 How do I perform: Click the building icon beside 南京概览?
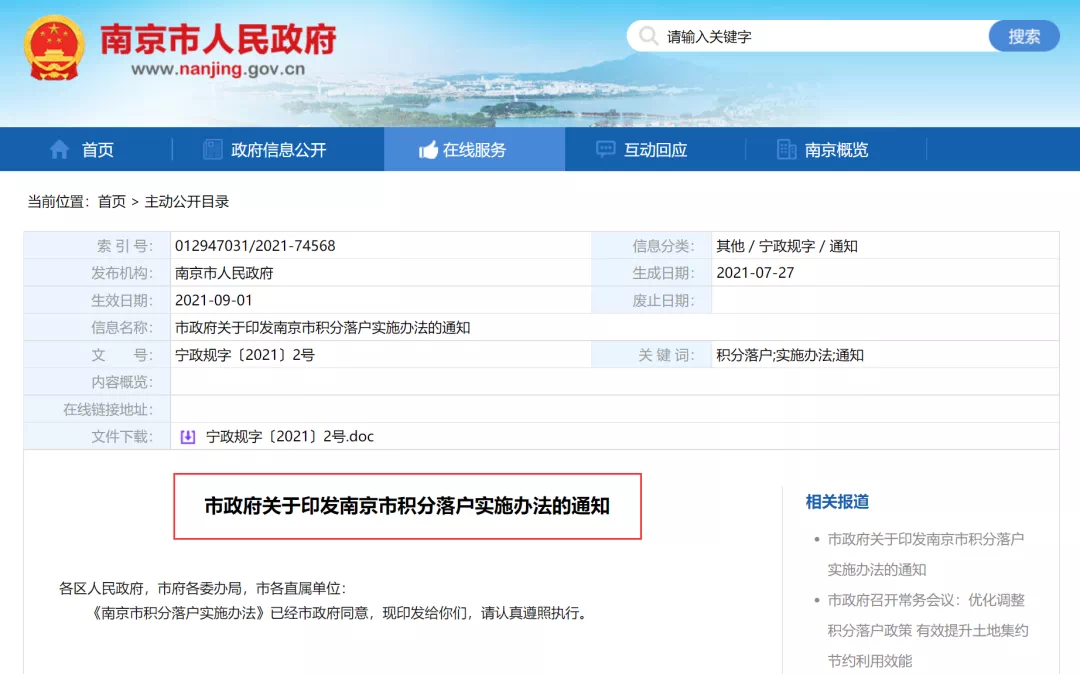coord(786,150)
